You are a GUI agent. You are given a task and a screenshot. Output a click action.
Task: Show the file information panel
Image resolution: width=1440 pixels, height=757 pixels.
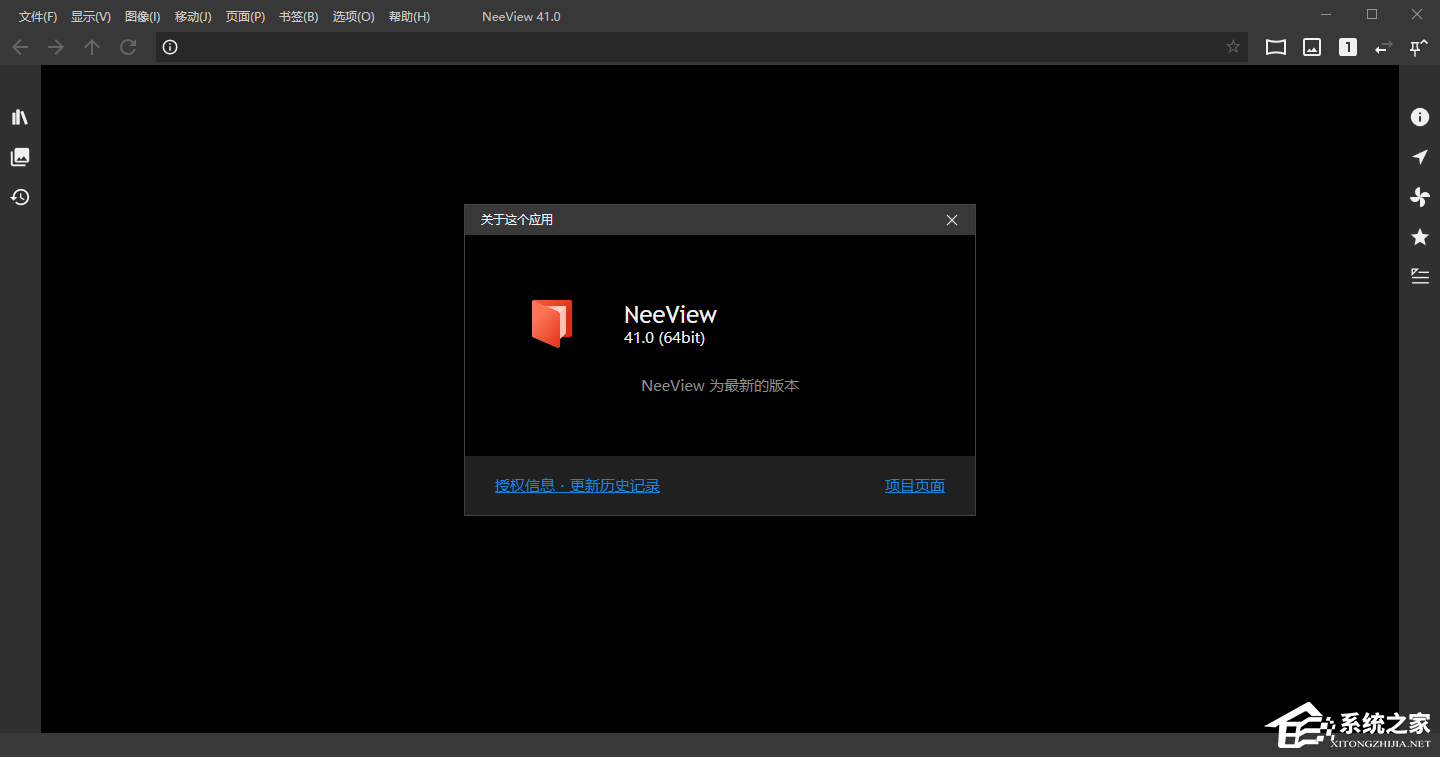point(1420,117)
